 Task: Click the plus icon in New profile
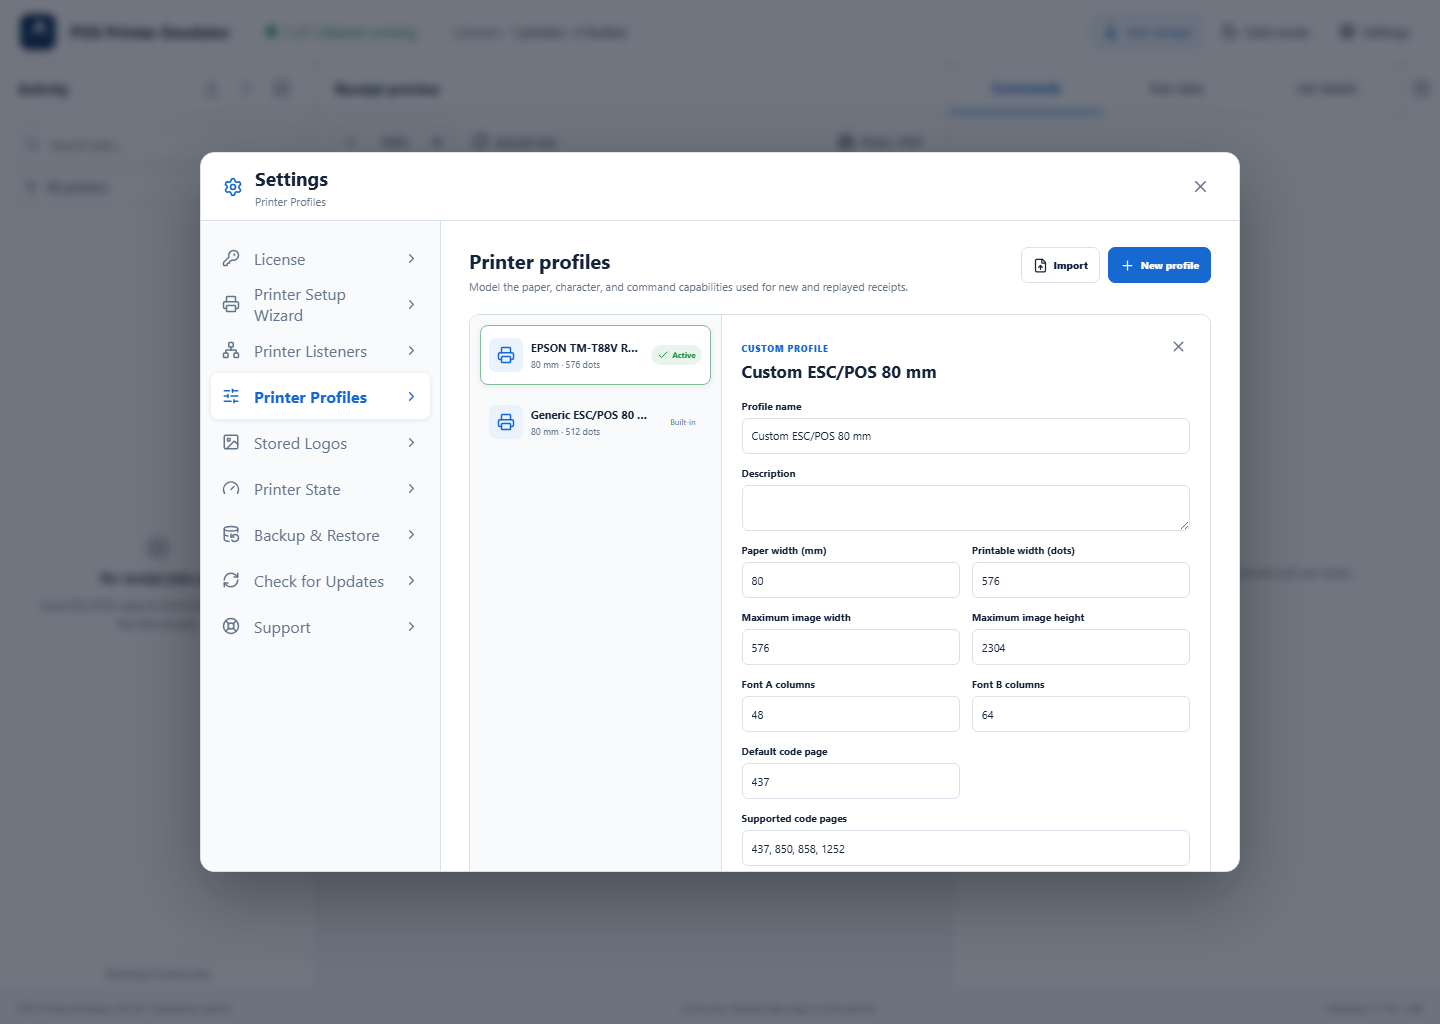(x=1127, y=266)
